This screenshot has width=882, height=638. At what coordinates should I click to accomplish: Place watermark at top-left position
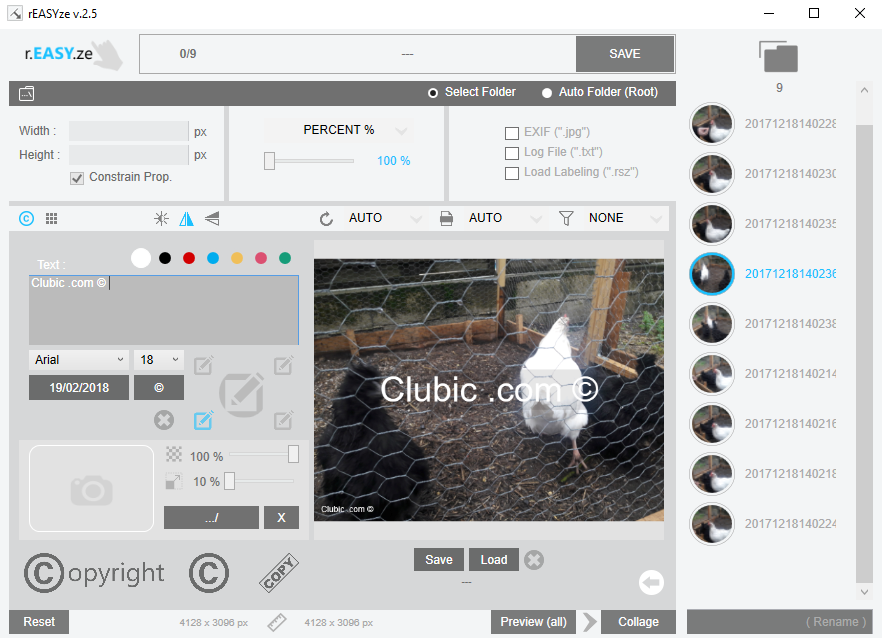(203, 365)
